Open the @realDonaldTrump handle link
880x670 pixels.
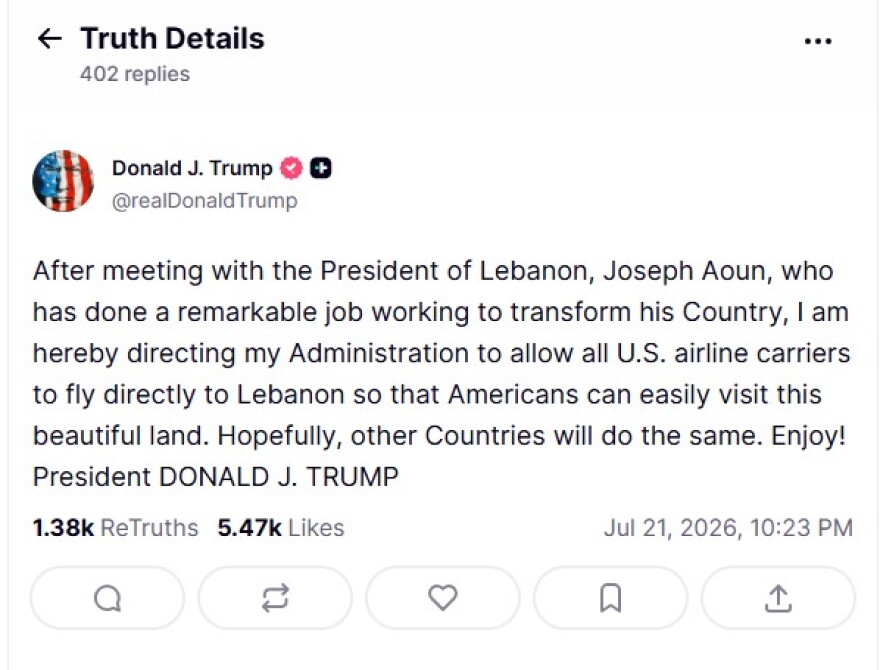[x=204, y=200]
